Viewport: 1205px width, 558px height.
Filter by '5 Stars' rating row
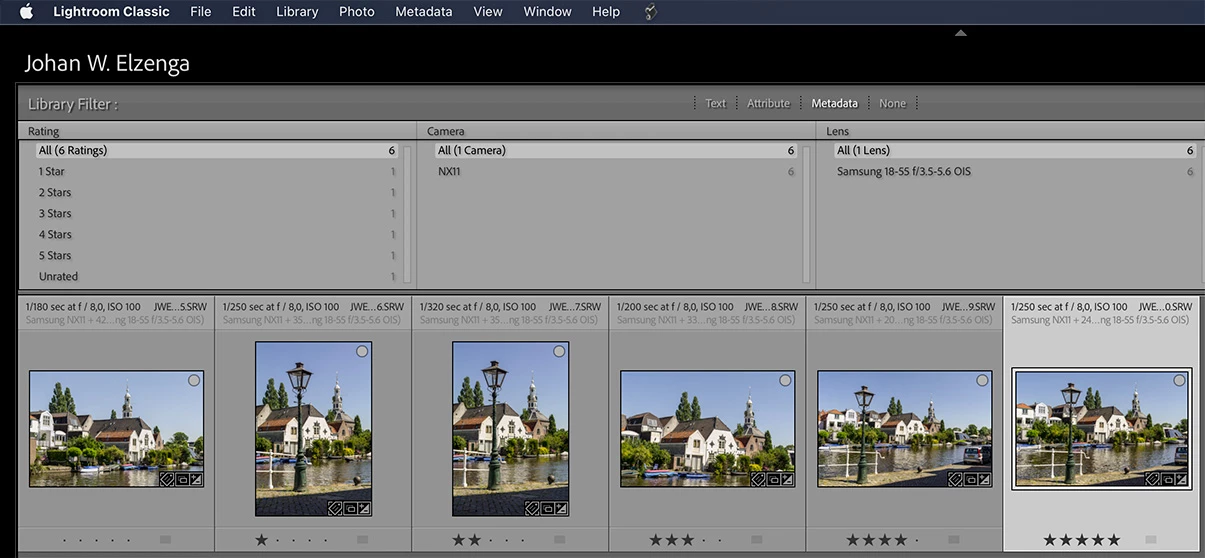click(217, 255)
